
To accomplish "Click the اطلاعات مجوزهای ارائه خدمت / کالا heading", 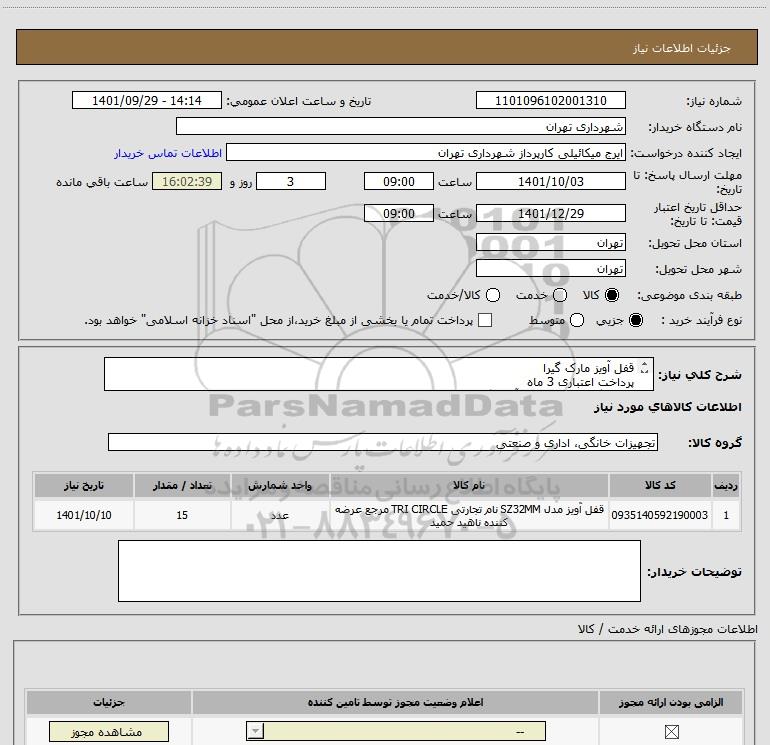I will tap(667, 629).
